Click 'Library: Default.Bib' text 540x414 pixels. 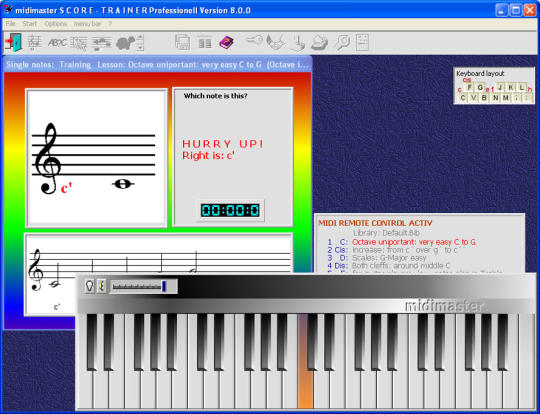tap(386, 233)
